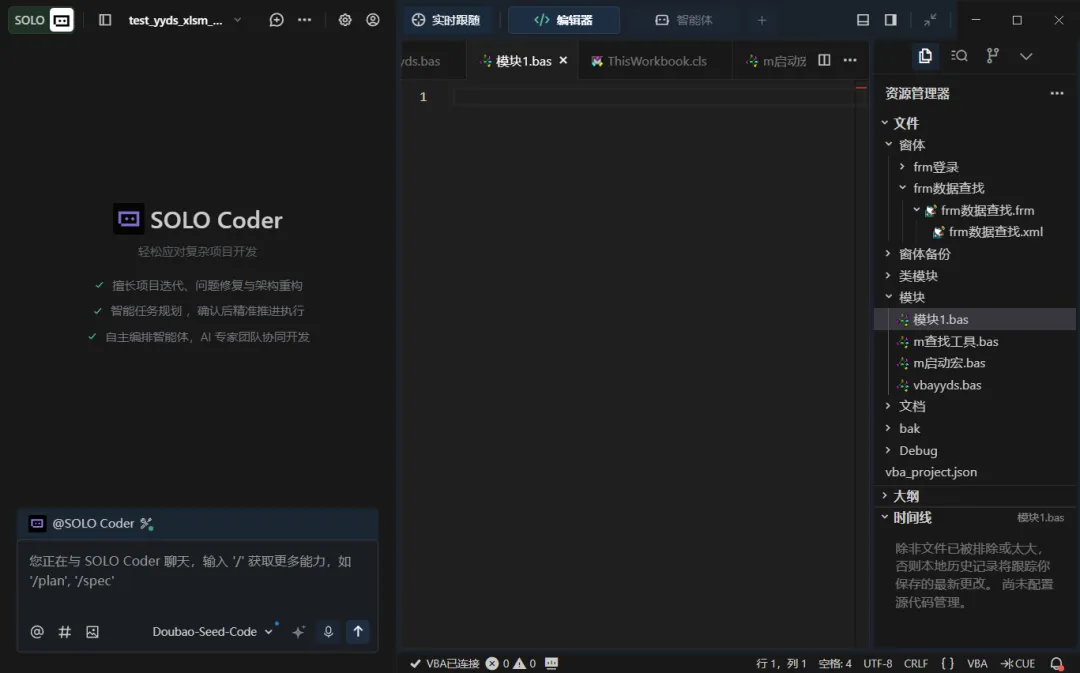Click the @SOLO Coder agent selector

(x=92, y=524)
